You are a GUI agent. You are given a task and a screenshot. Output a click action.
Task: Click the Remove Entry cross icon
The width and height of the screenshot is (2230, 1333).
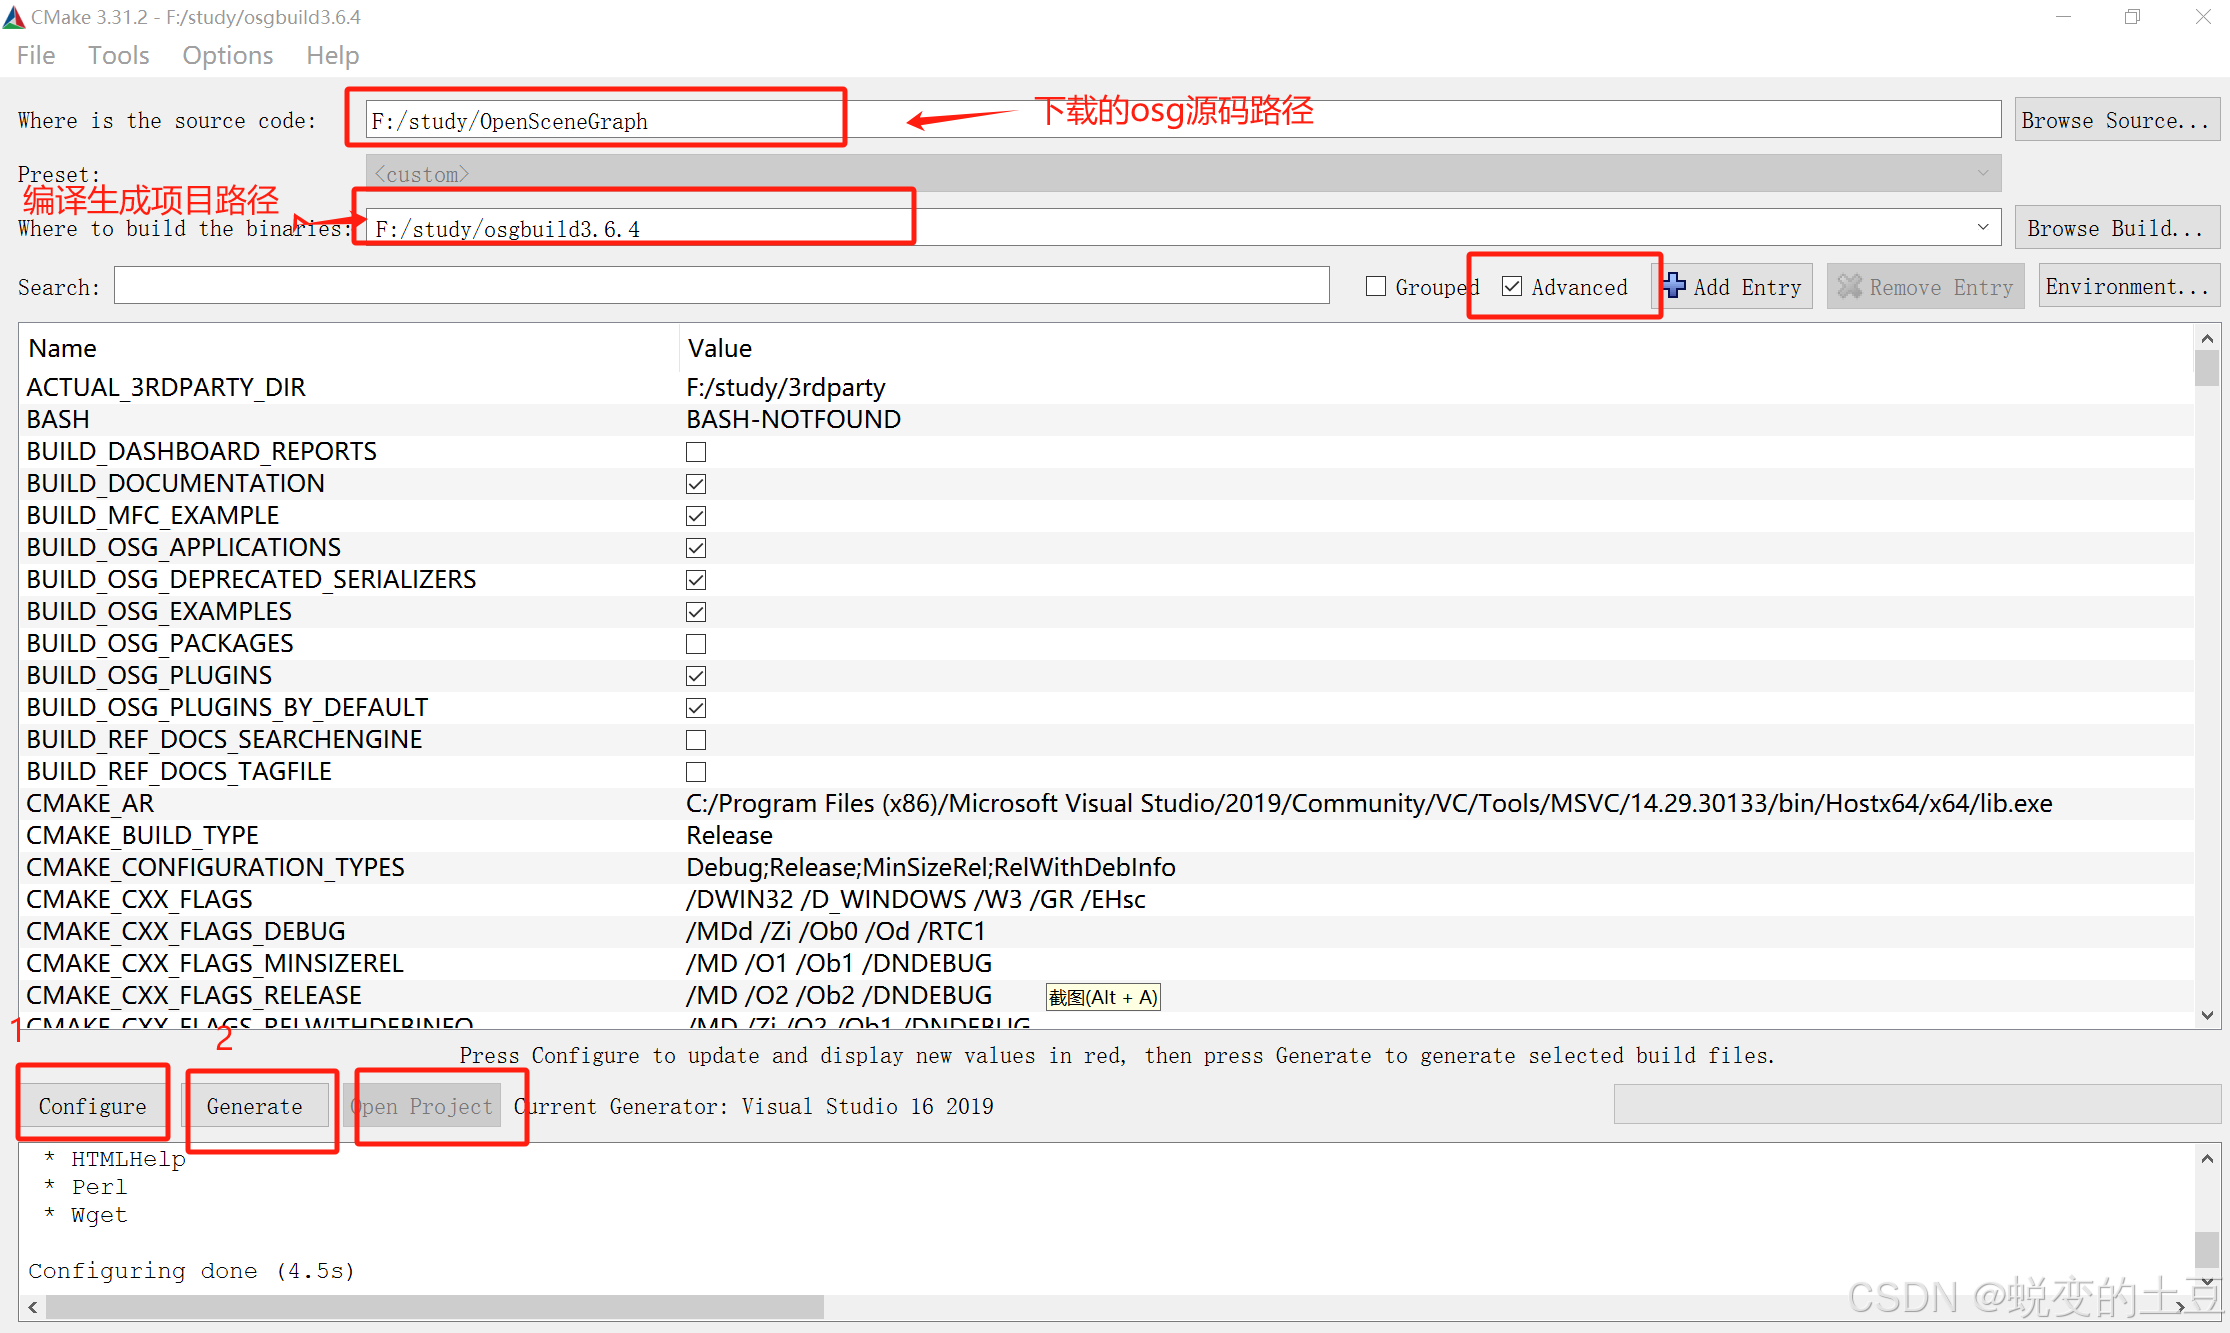pyautogui.click(x=1849, y=287)
